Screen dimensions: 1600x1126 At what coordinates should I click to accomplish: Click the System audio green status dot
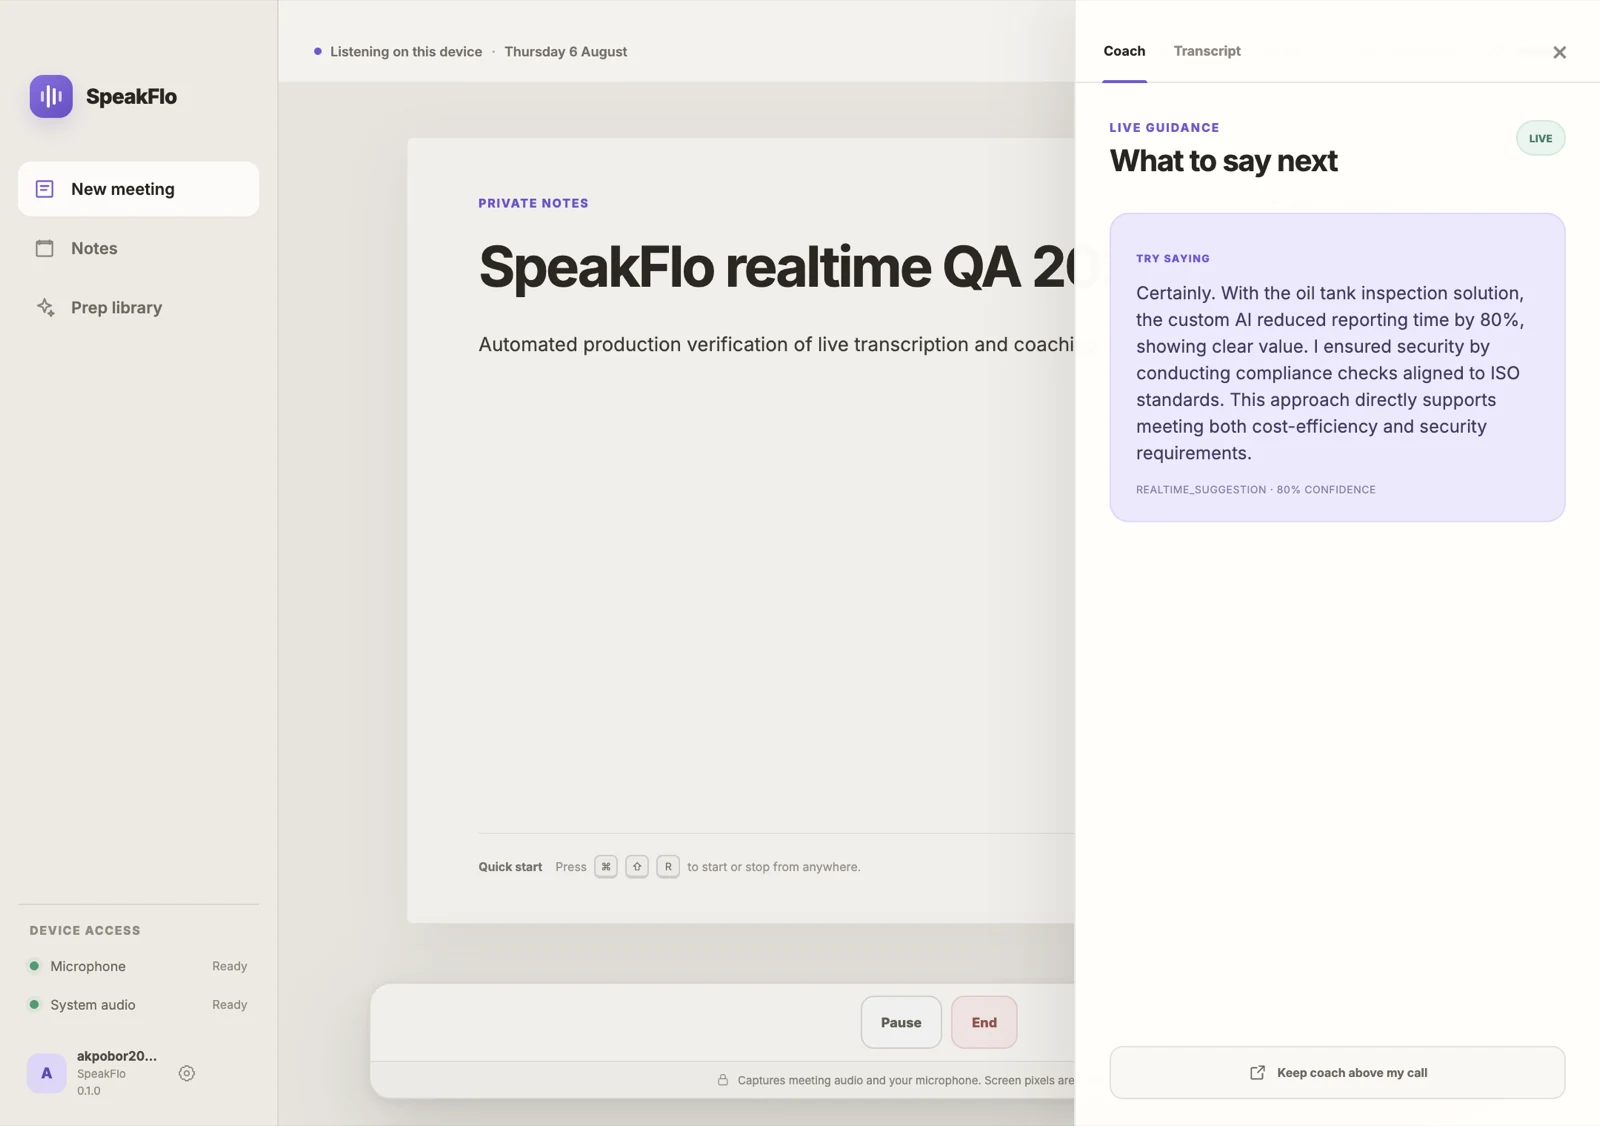pos(34,1004)
